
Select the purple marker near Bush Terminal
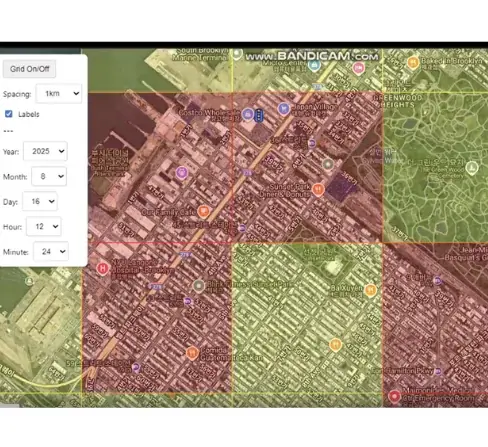182,172
